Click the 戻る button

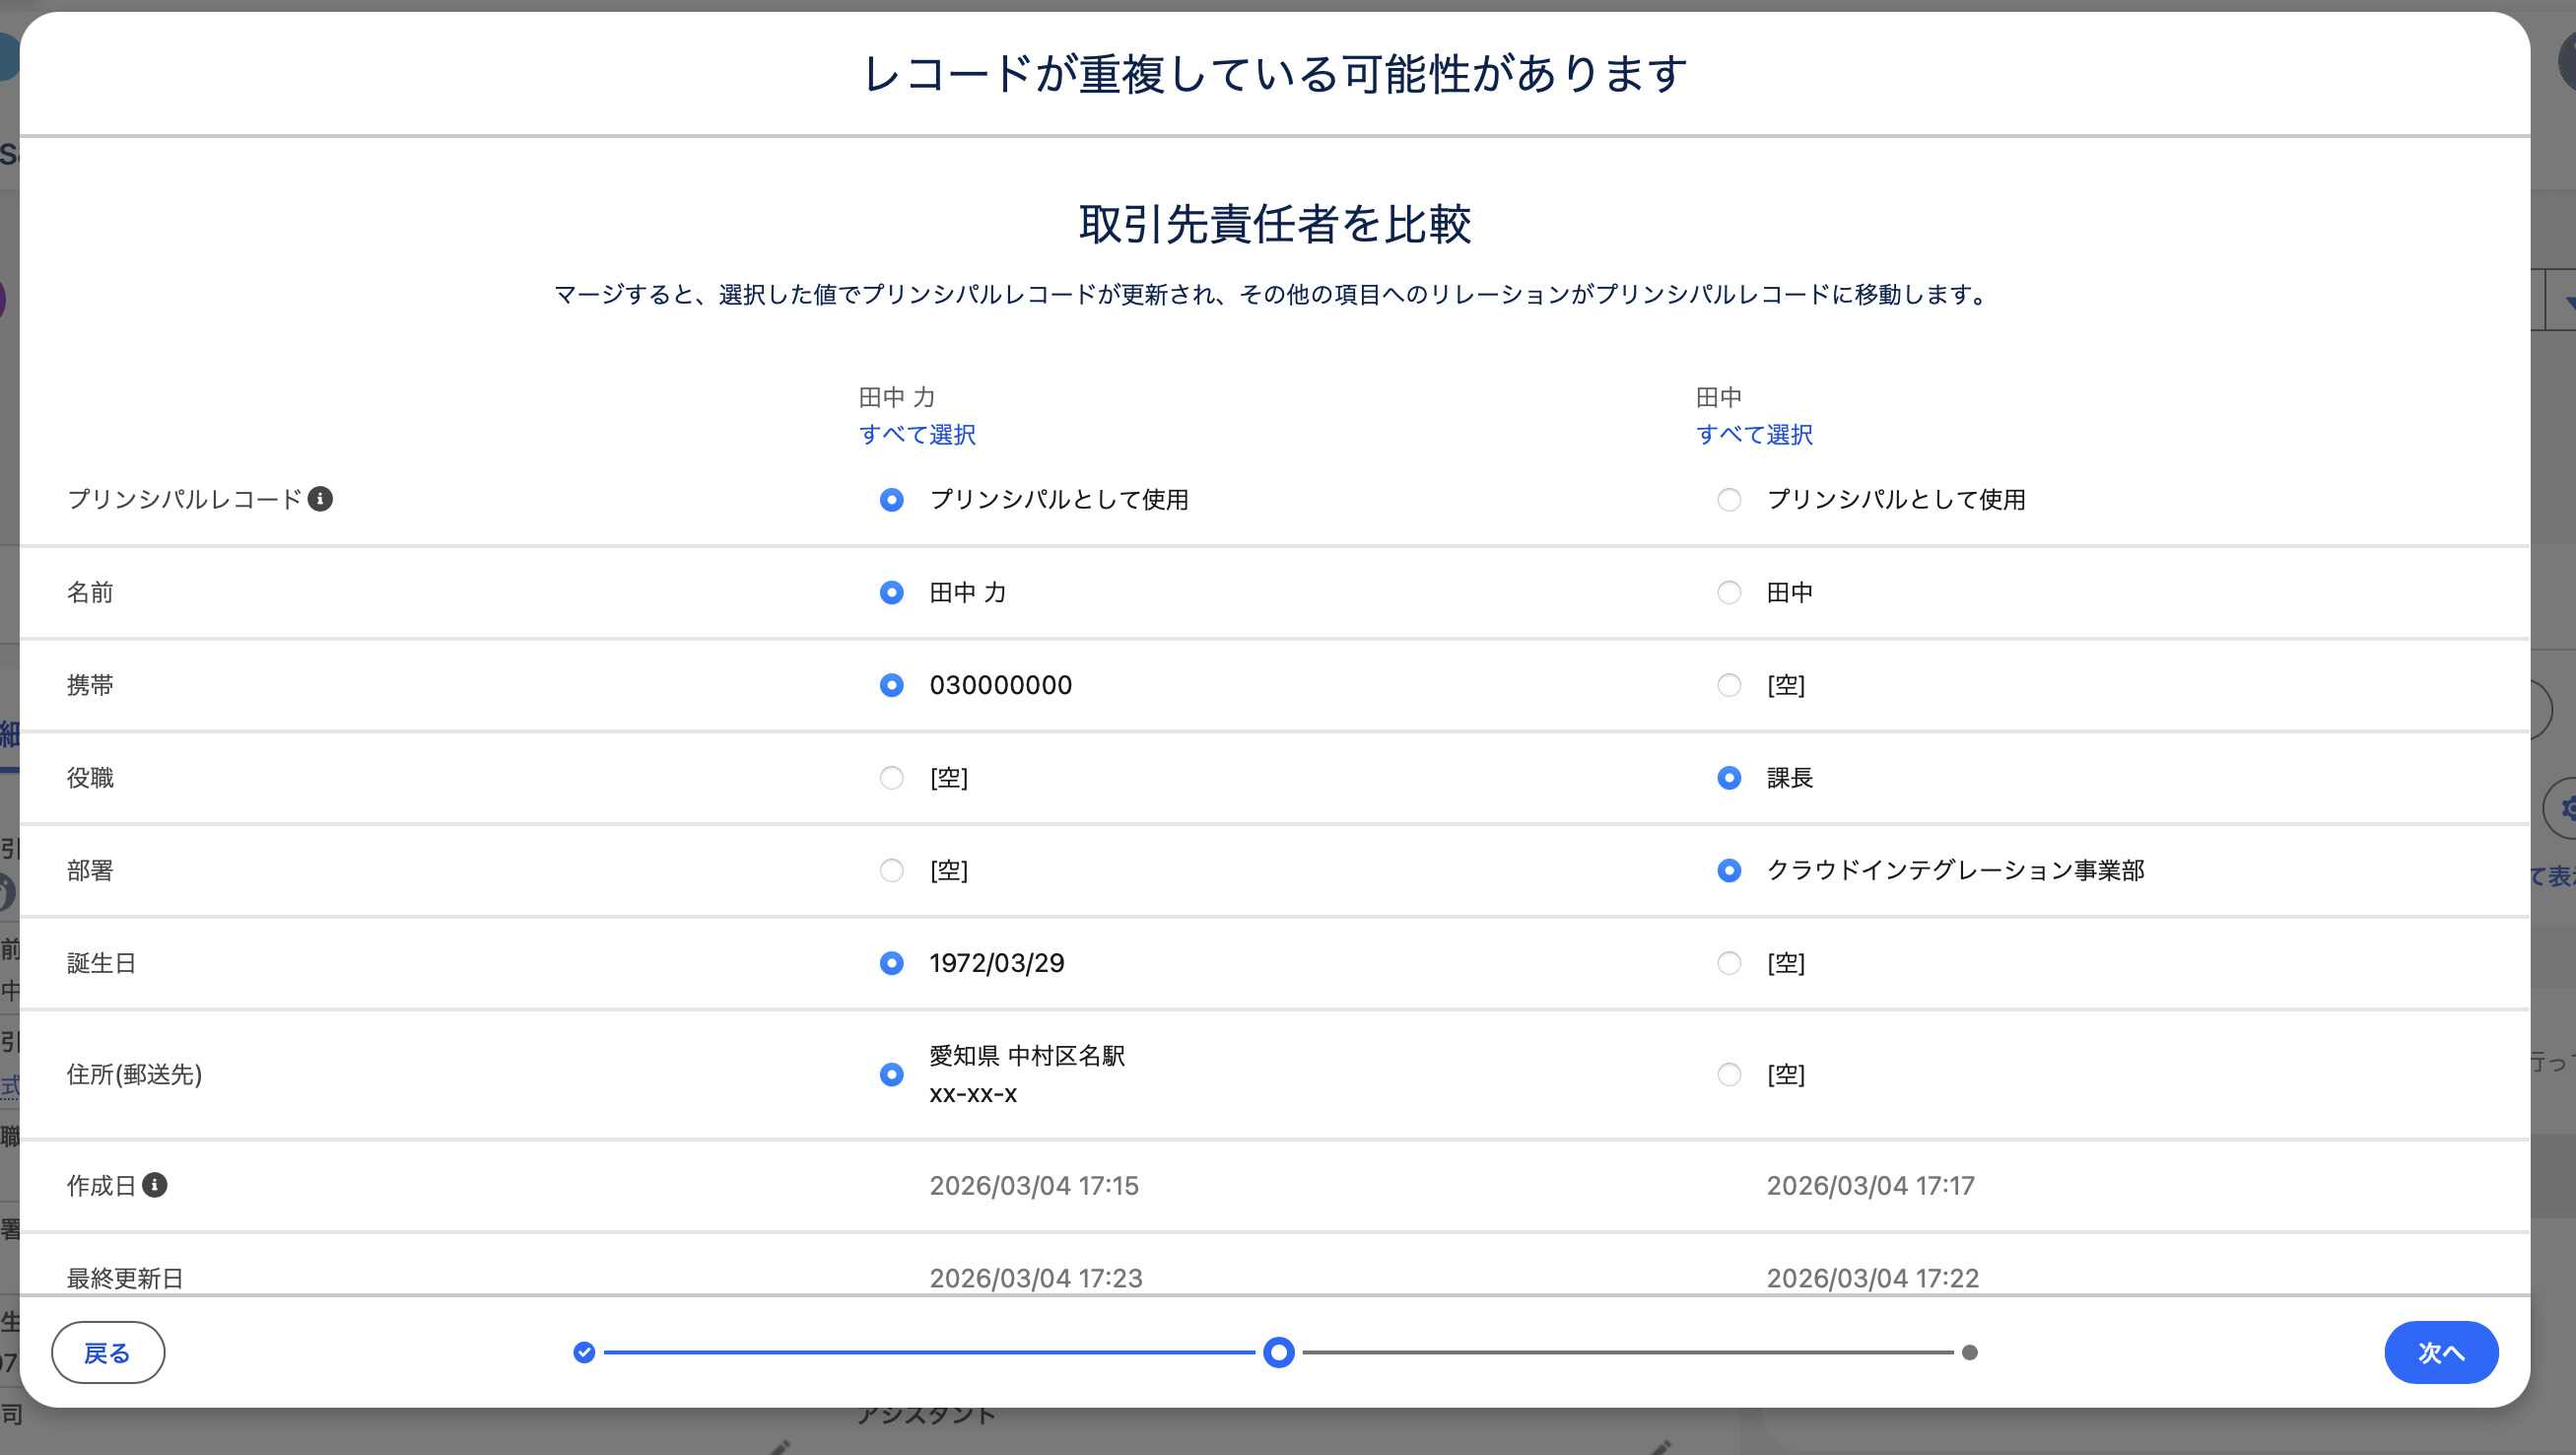pyautogui.click(x=107, y=1352)
